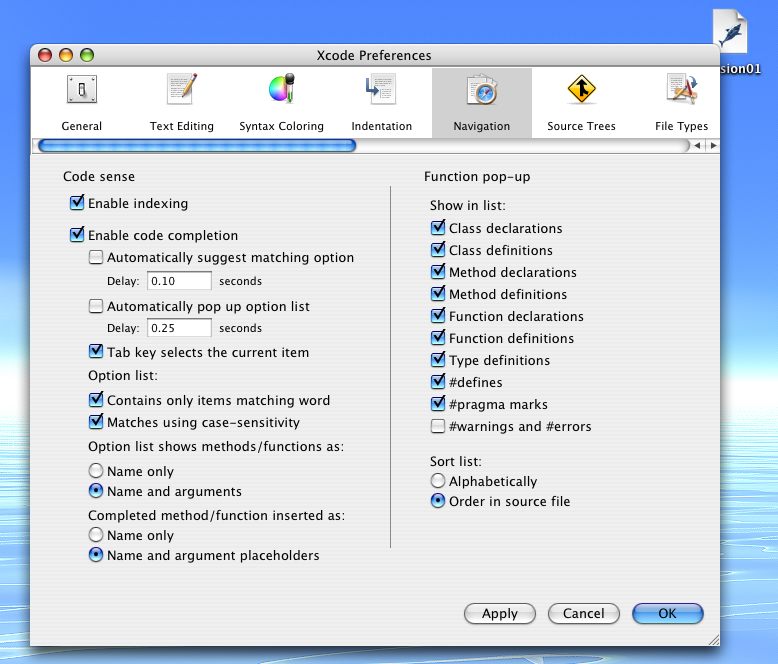Toggle Function definitions checkbox
778x664 pixels.
click(x=438, y=338)
